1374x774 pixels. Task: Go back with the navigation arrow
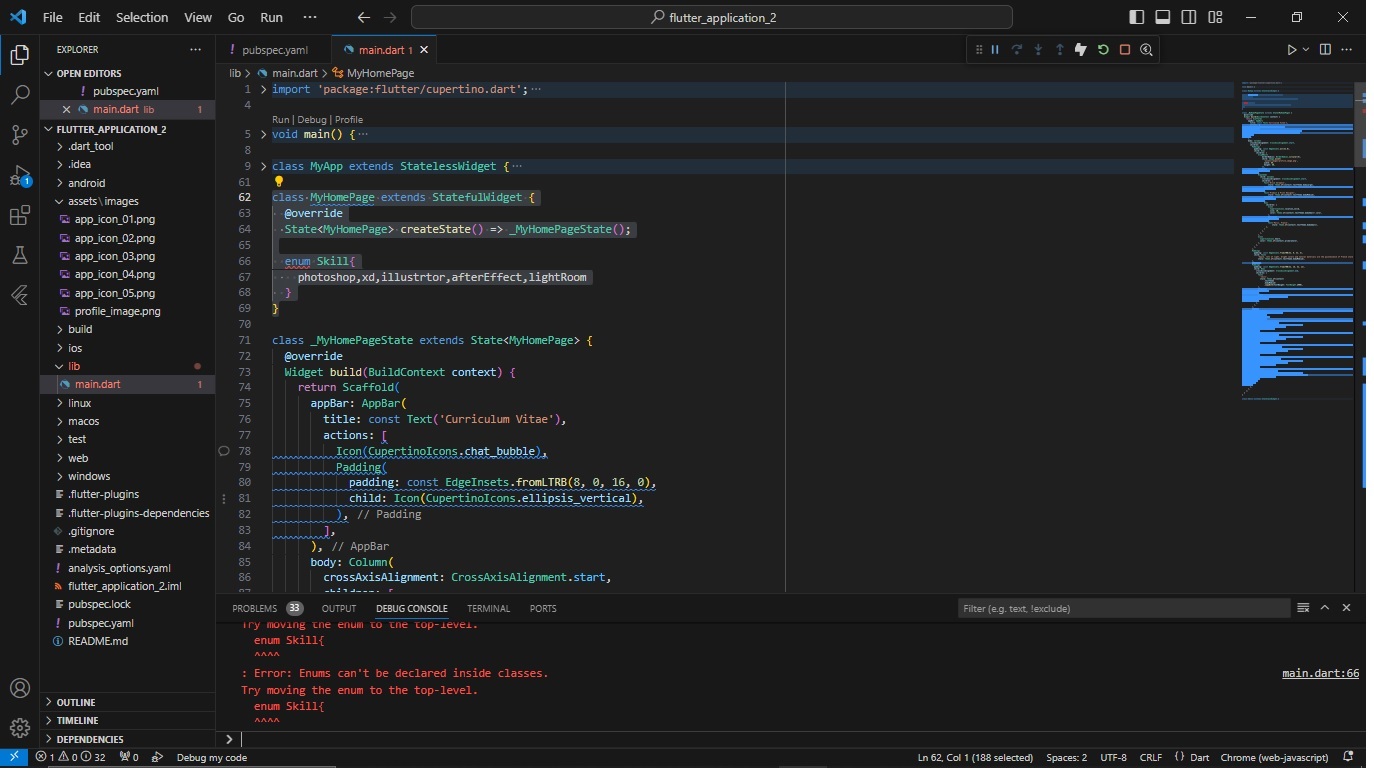point(364,17)
